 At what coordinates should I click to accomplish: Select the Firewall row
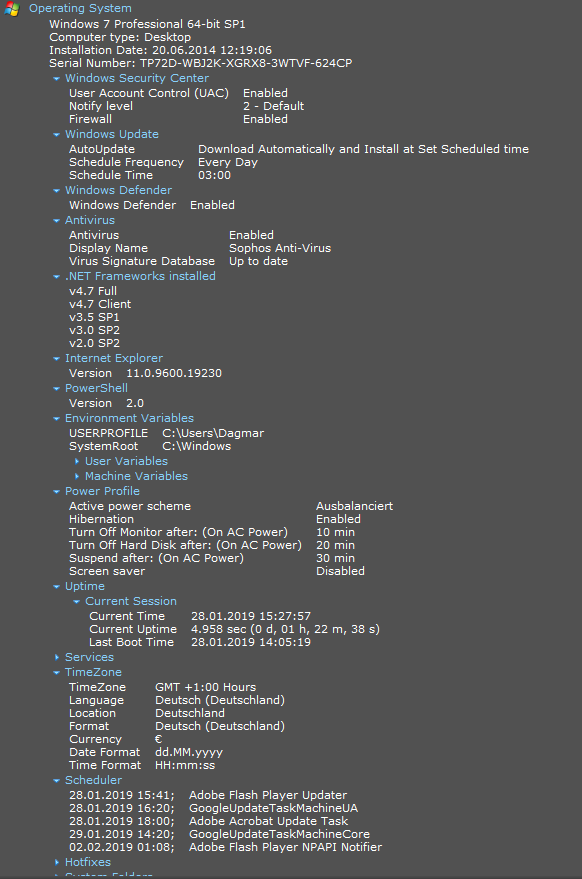click(178, 119)
